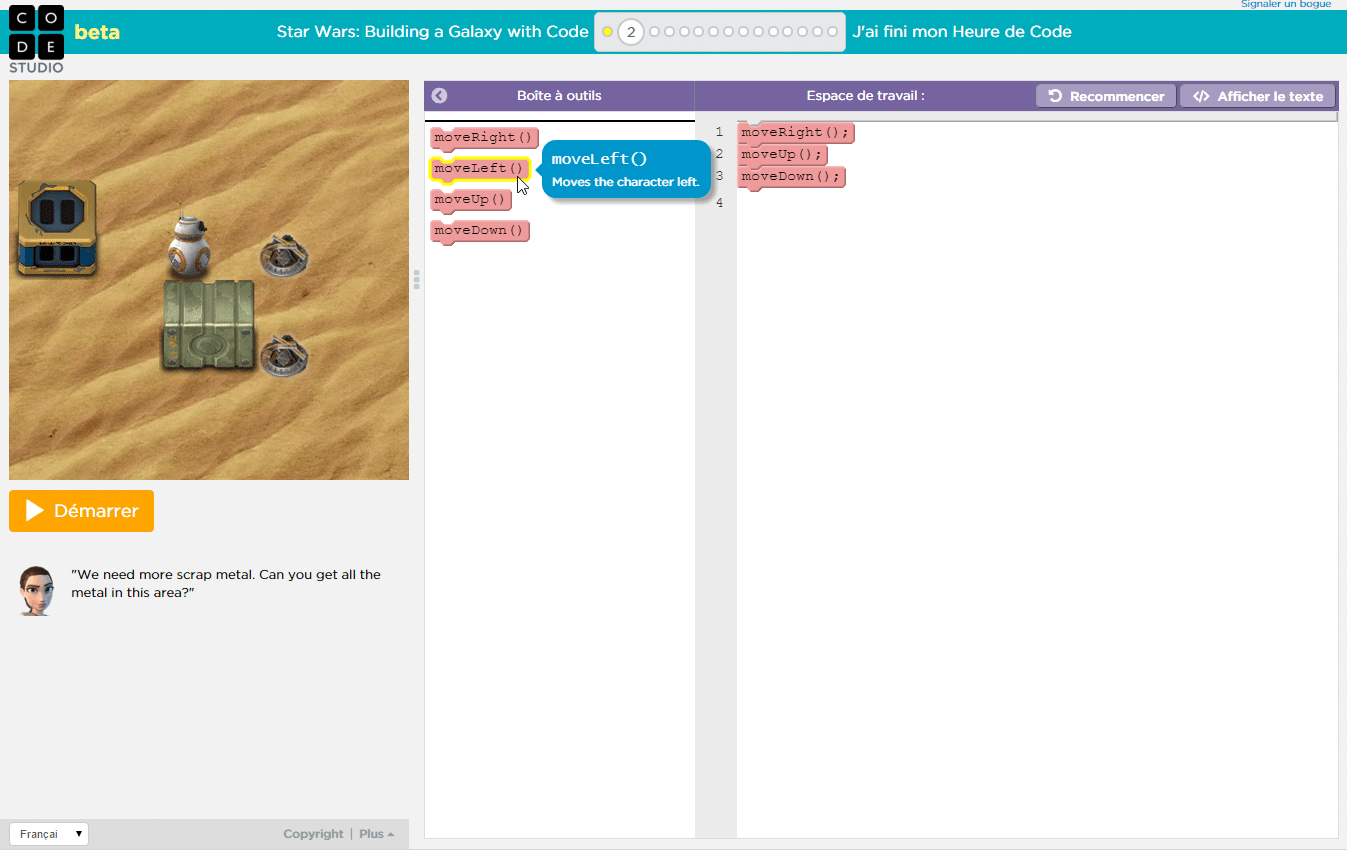Open the Copyright link in the footer

pos(313,834)
